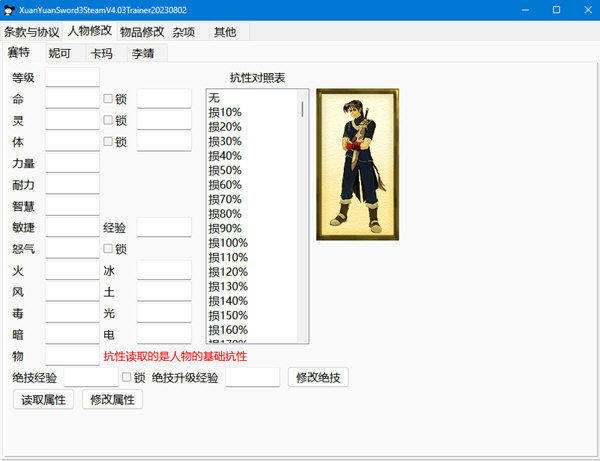Viewport: 600px width, 461px height.
Task: Focus the 风 resistance field
Action: coord(72,292)
